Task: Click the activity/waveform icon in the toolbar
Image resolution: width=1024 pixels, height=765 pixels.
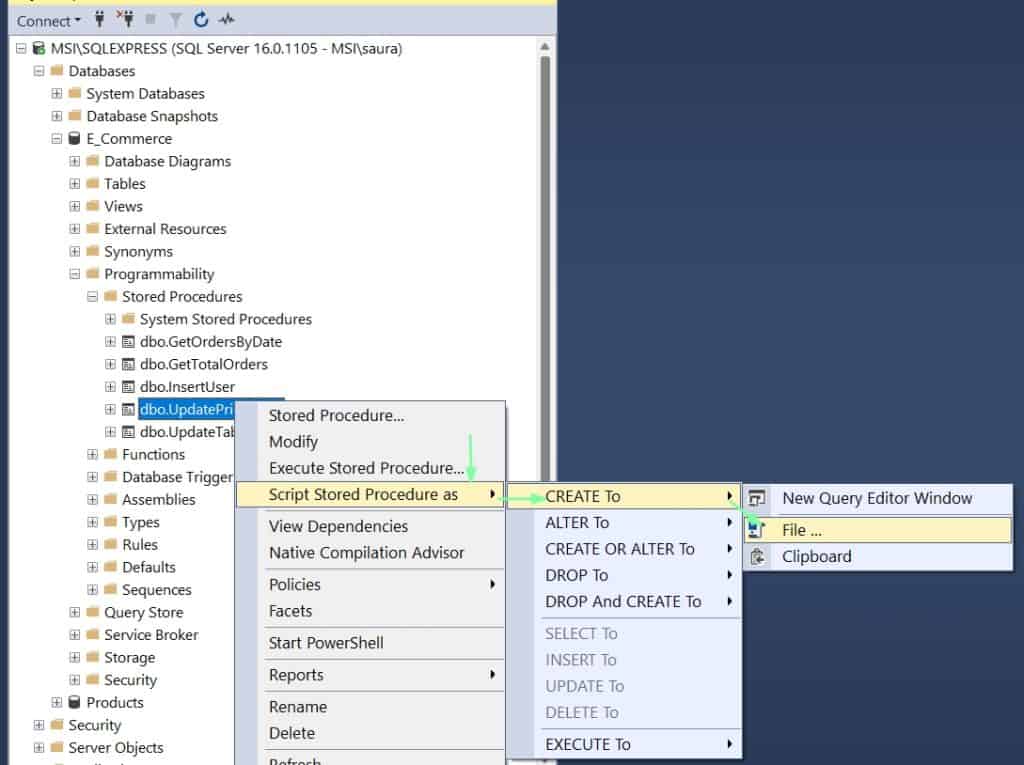Action: click(226, 20)
